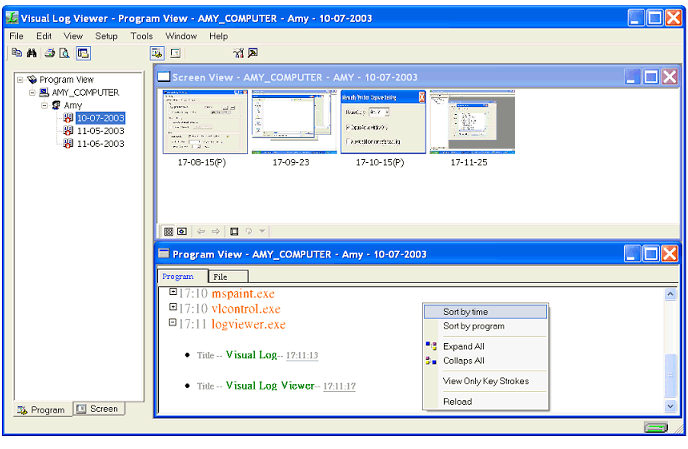
Task: Open print preview from the toolbar
Action: coord(65,53)
